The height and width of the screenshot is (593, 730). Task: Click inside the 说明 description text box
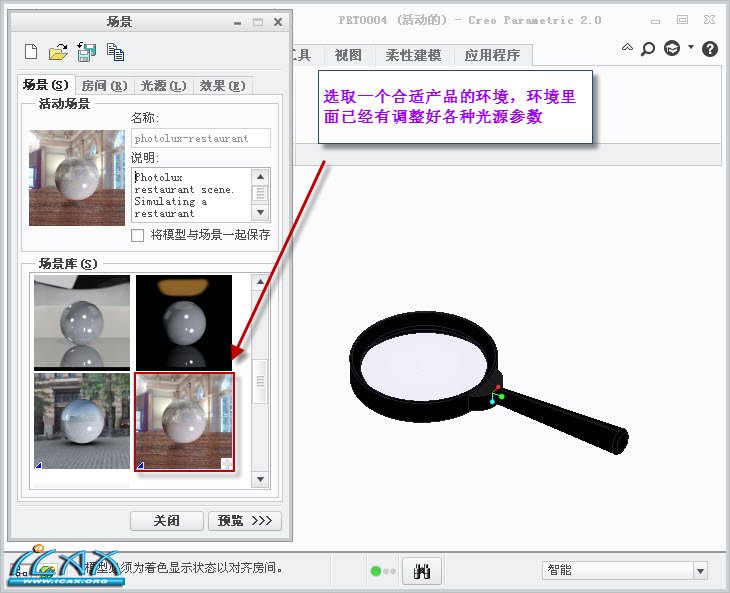(x=191, y=195)
